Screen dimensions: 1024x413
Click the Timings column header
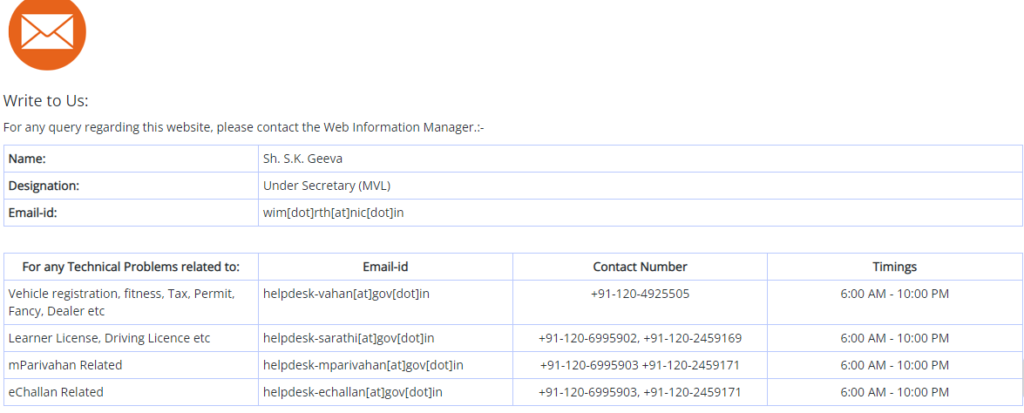(895, 267)
